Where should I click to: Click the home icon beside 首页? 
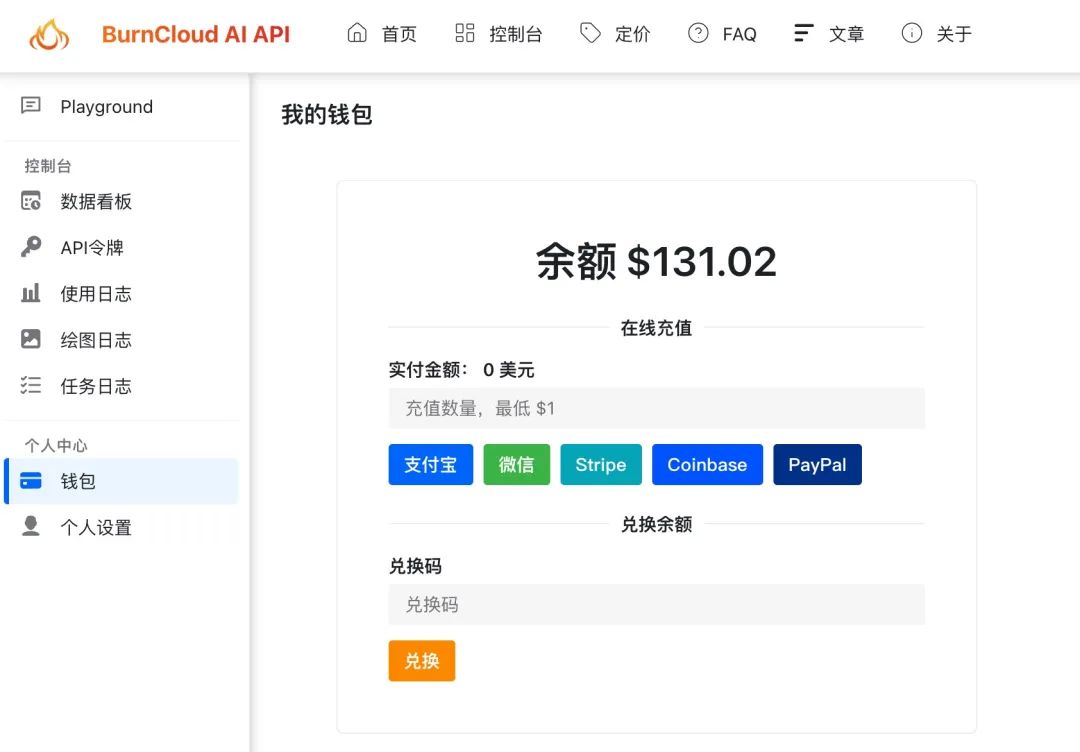coord(357,32)
